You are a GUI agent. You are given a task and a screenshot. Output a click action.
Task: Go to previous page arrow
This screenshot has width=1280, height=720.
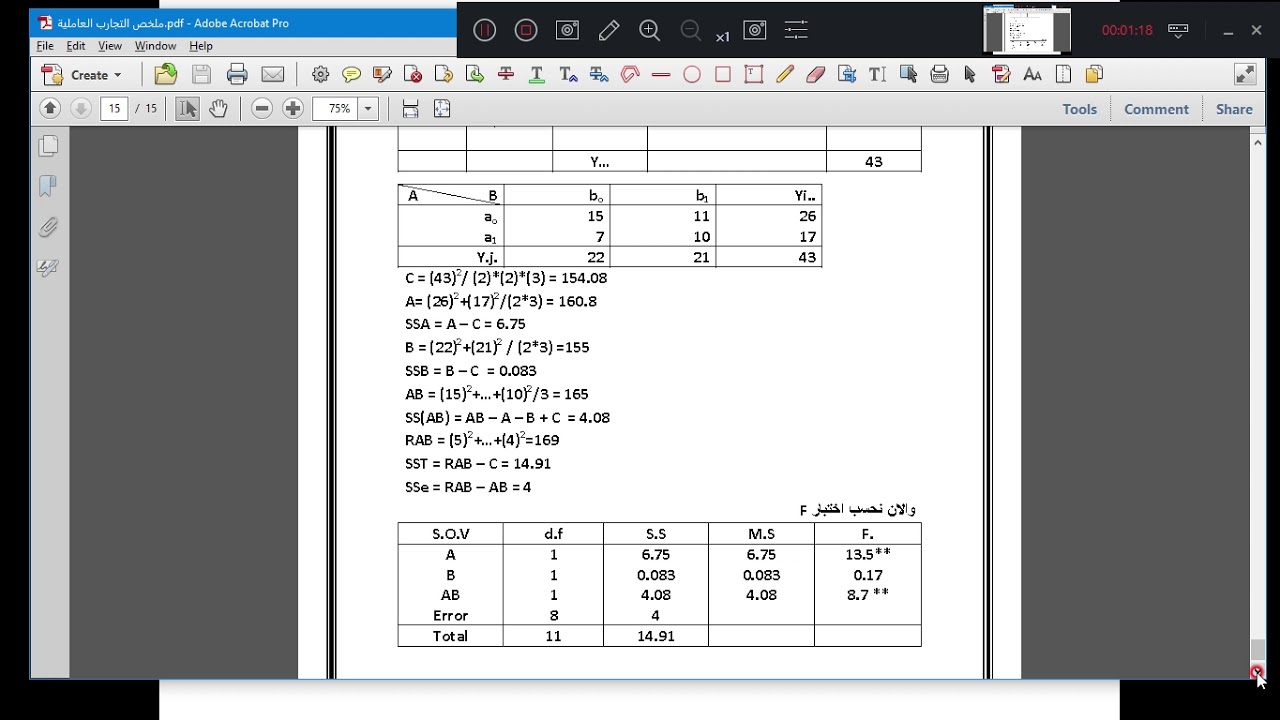point(50,108)
